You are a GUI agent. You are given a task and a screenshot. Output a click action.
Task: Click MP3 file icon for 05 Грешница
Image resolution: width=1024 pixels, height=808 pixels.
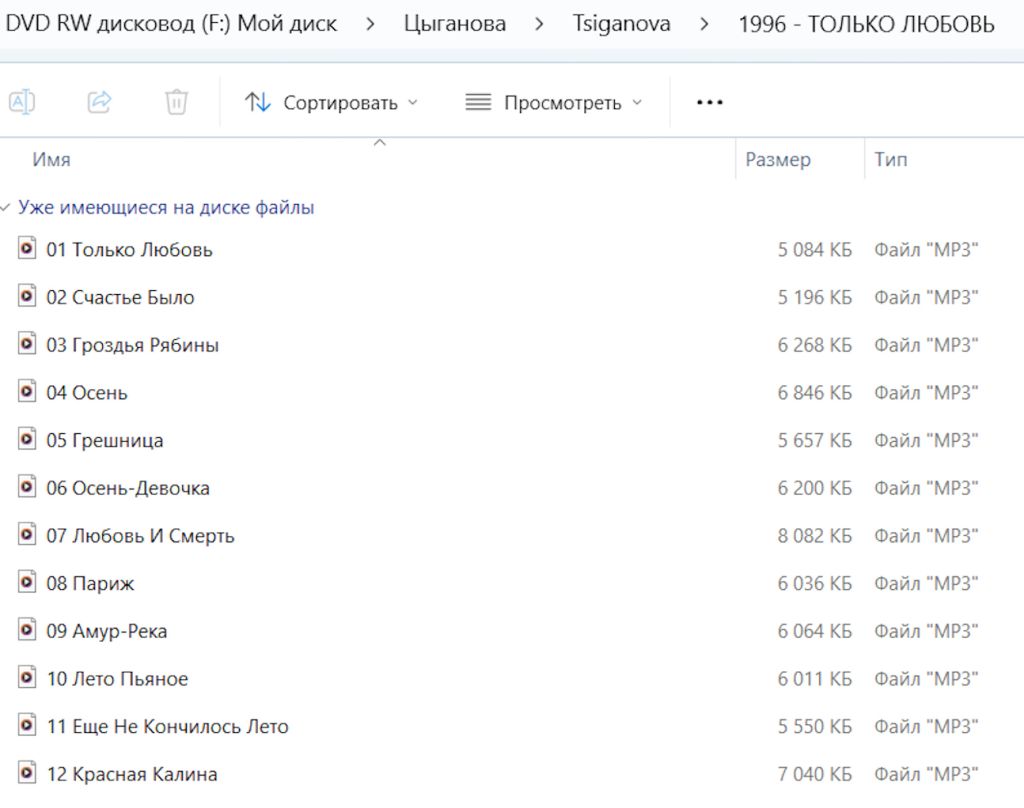click(26, 440)
